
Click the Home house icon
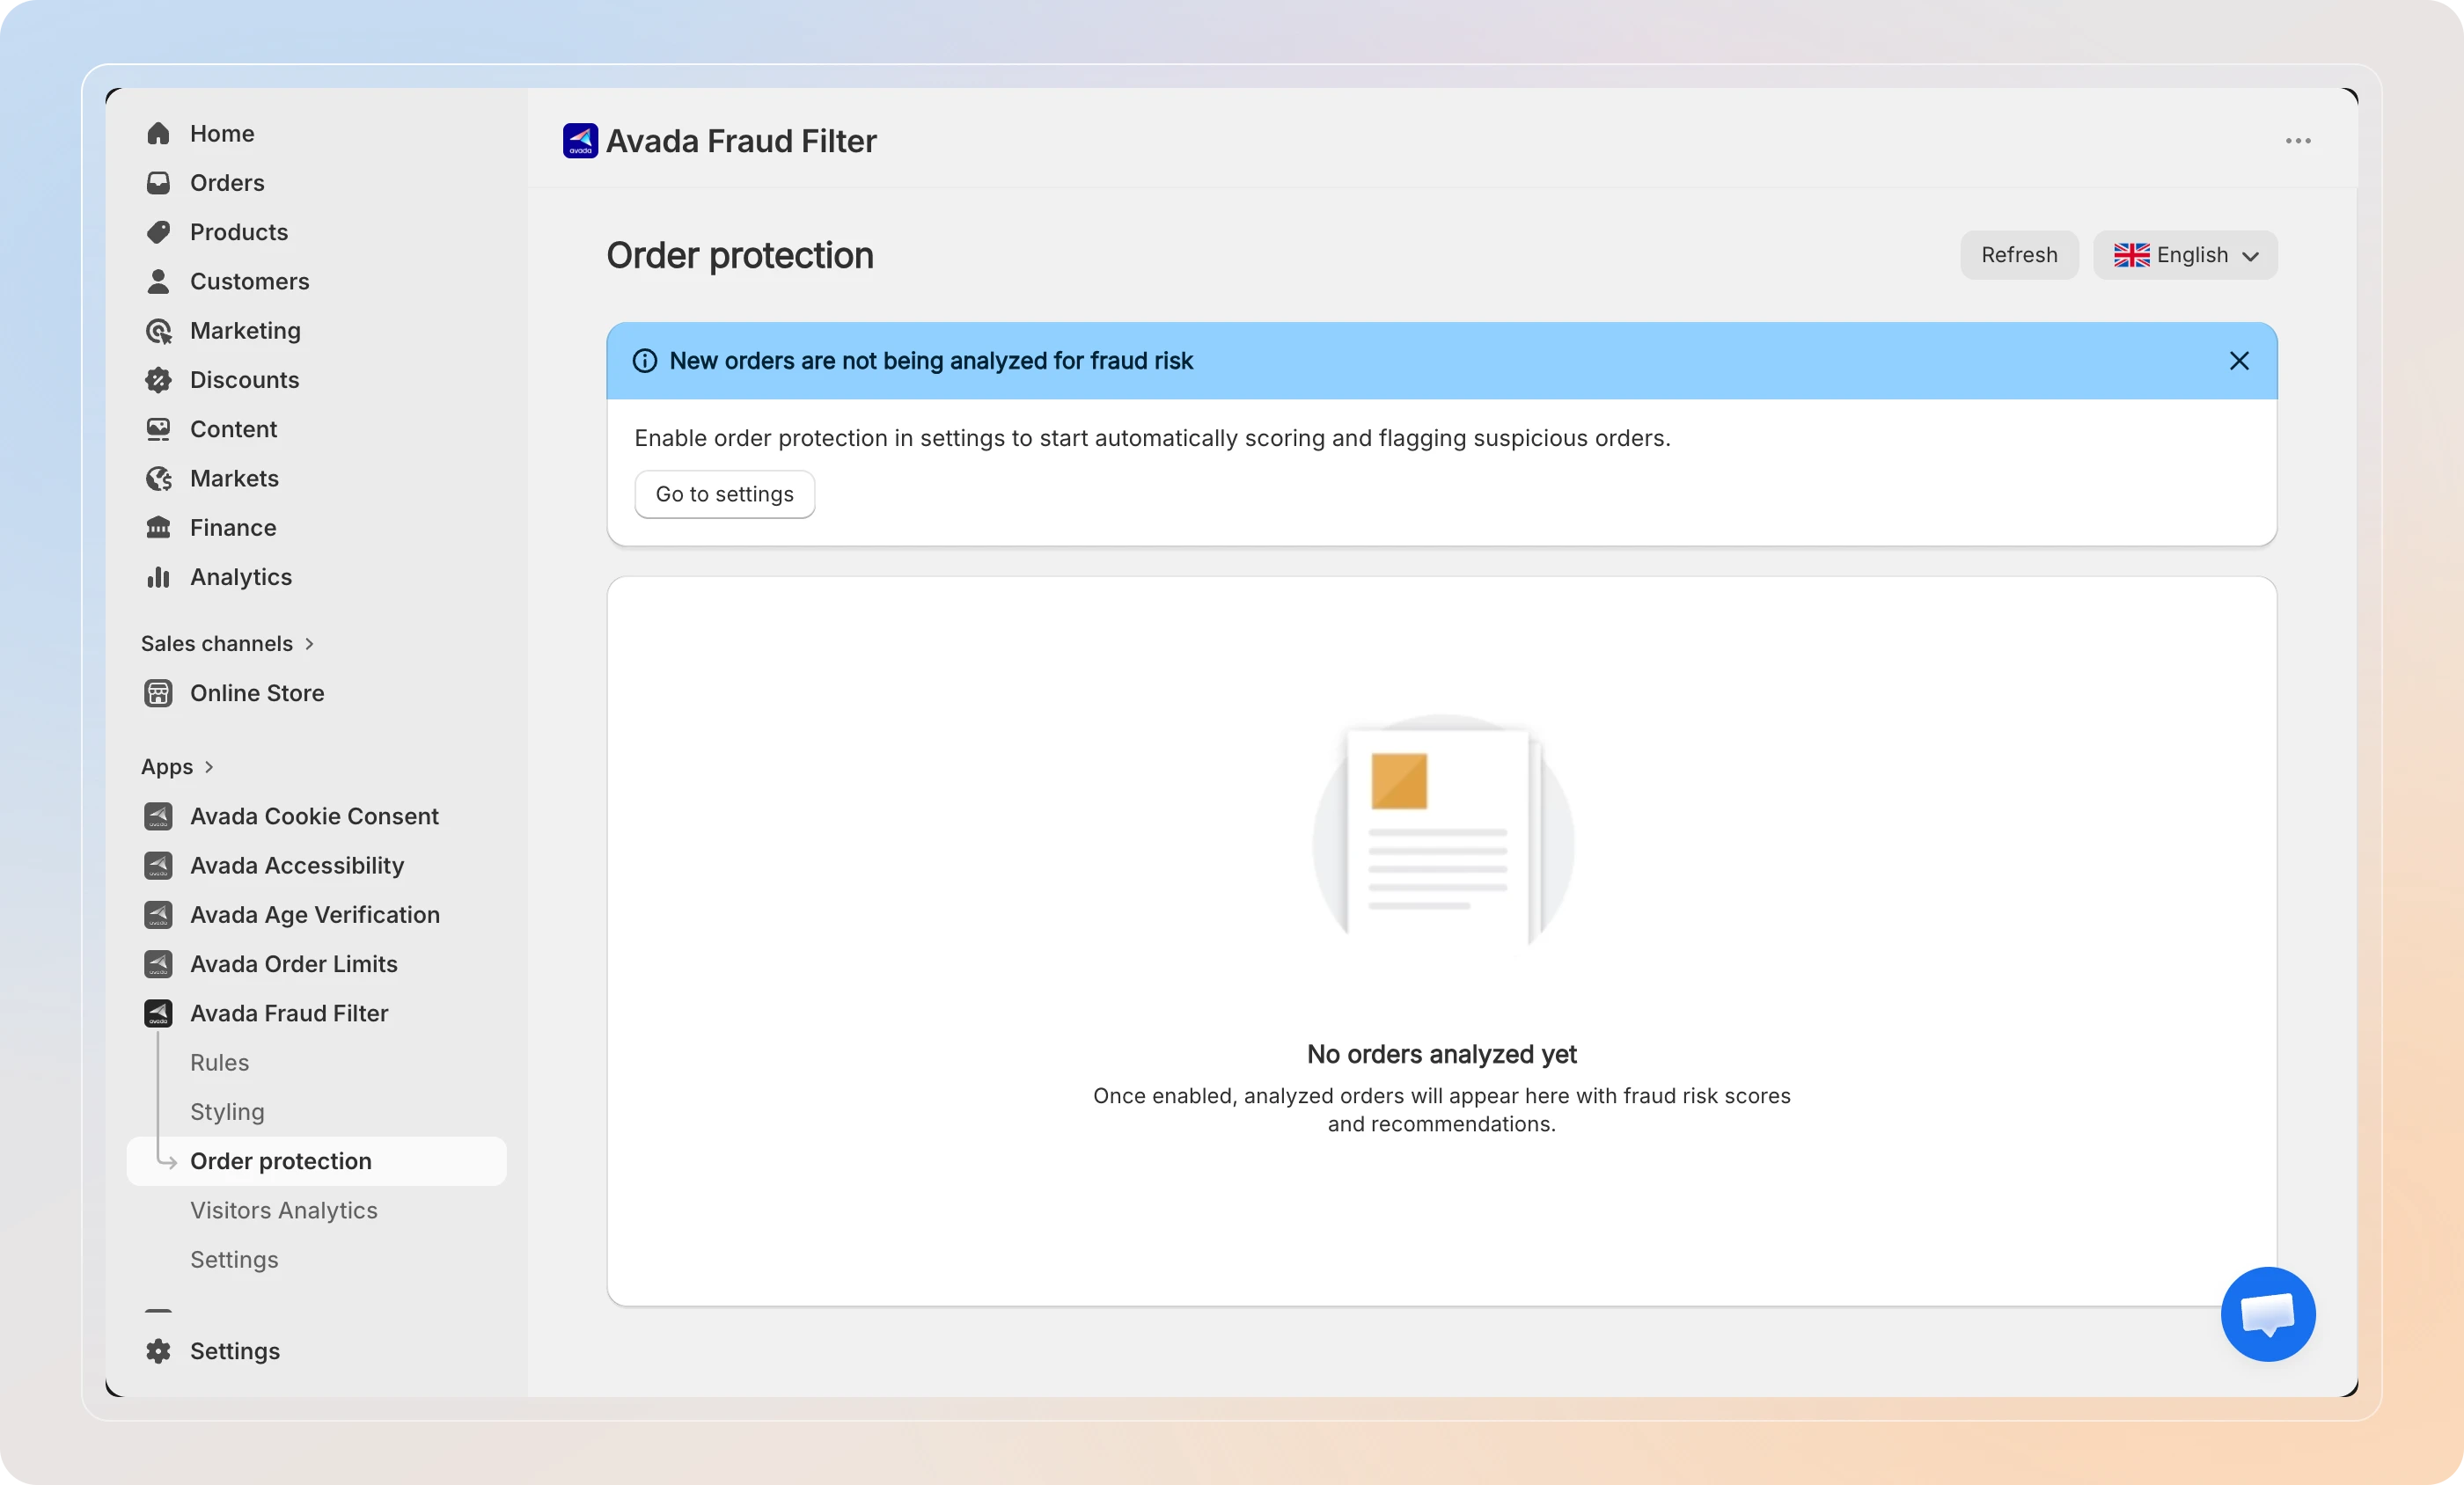[158, 133]
